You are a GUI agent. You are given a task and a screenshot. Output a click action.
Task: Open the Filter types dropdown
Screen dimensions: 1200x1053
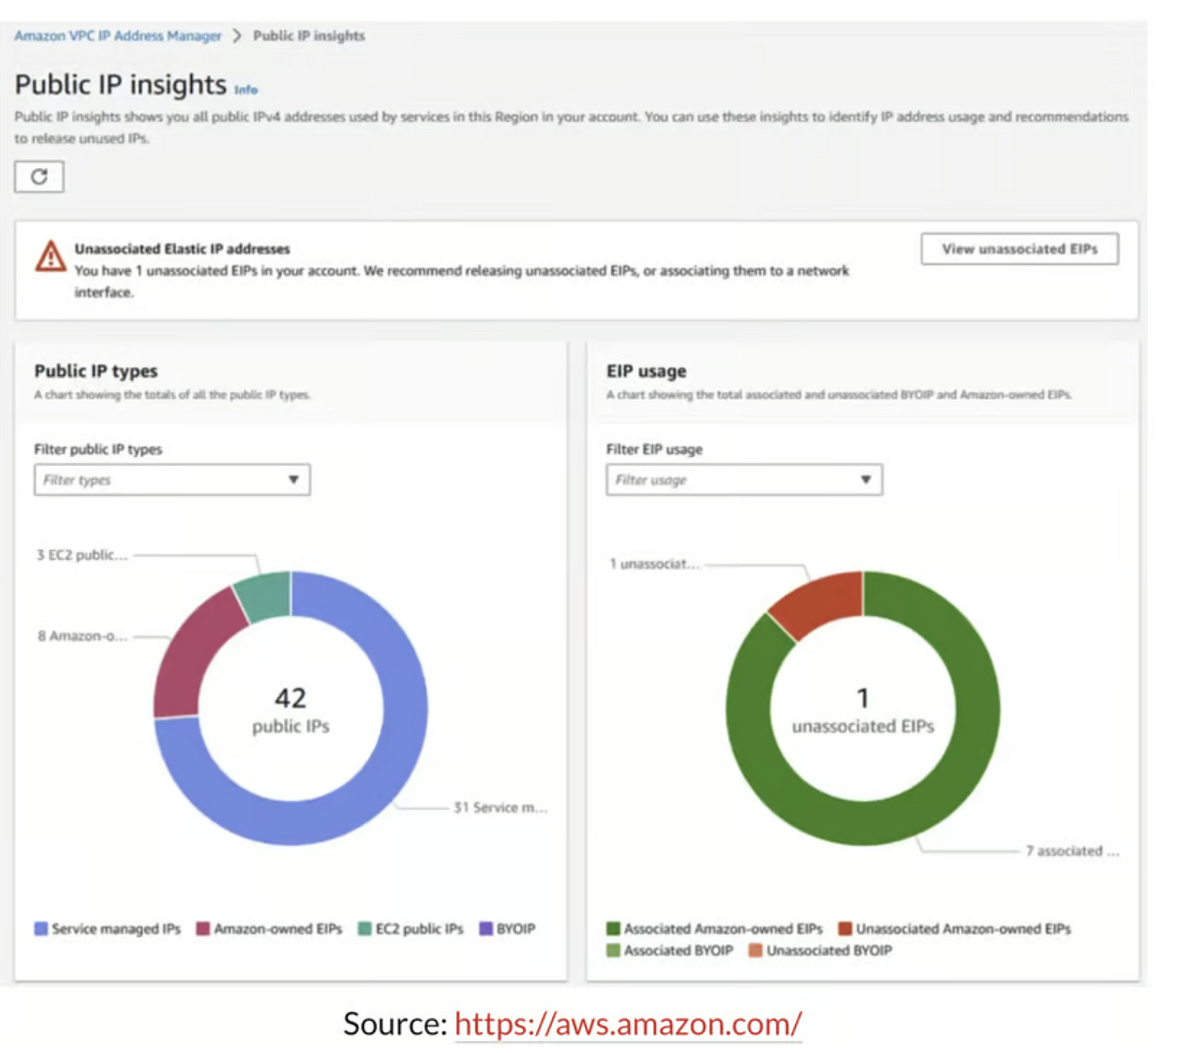pos(172,480)
